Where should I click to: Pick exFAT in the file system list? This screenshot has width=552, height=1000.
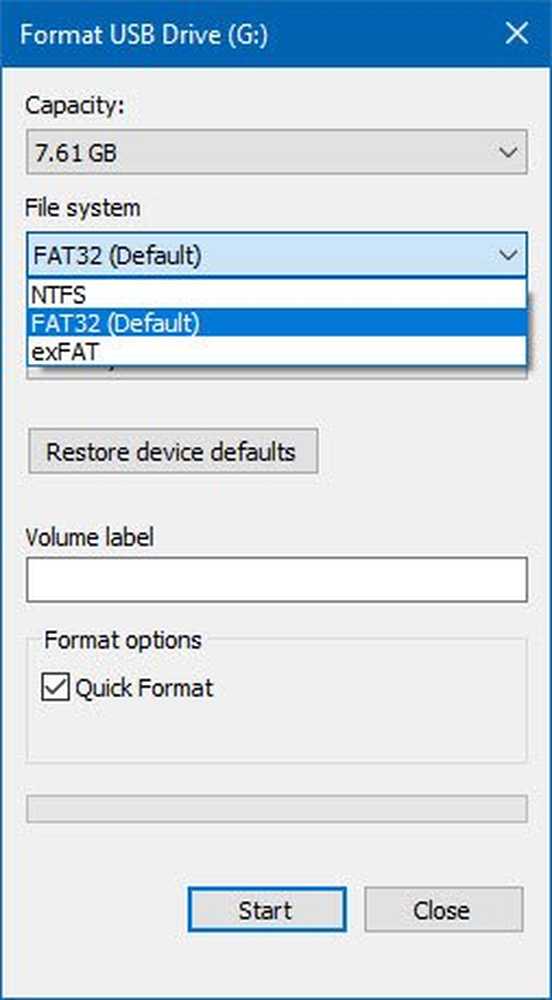277,351
